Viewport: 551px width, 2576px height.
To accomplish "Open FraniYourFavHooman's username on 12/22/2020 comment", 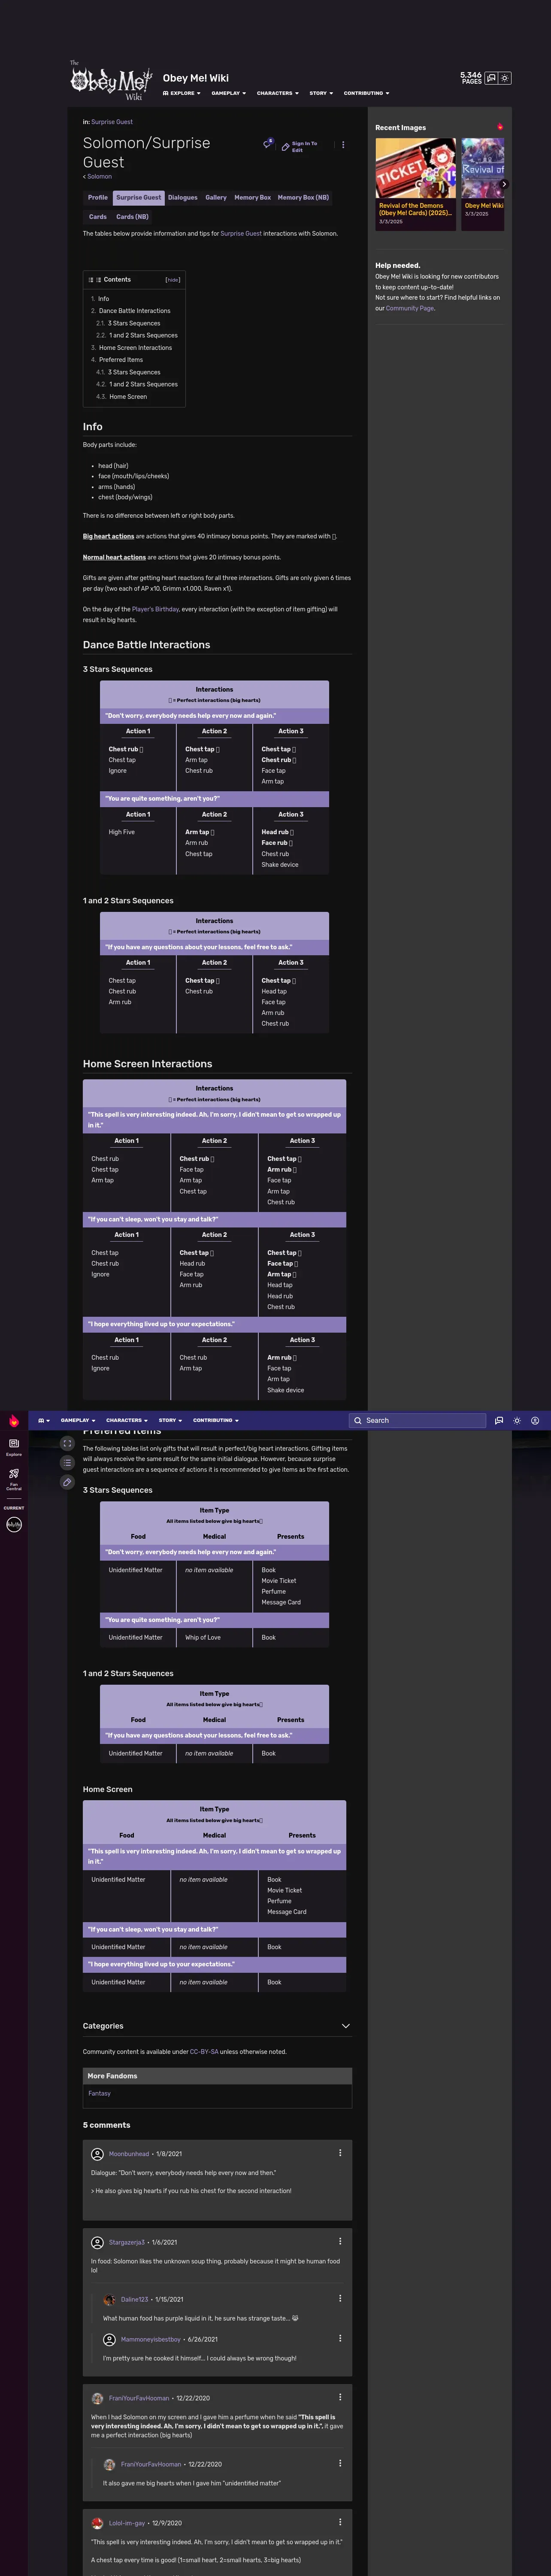I will pos(139,2398).
